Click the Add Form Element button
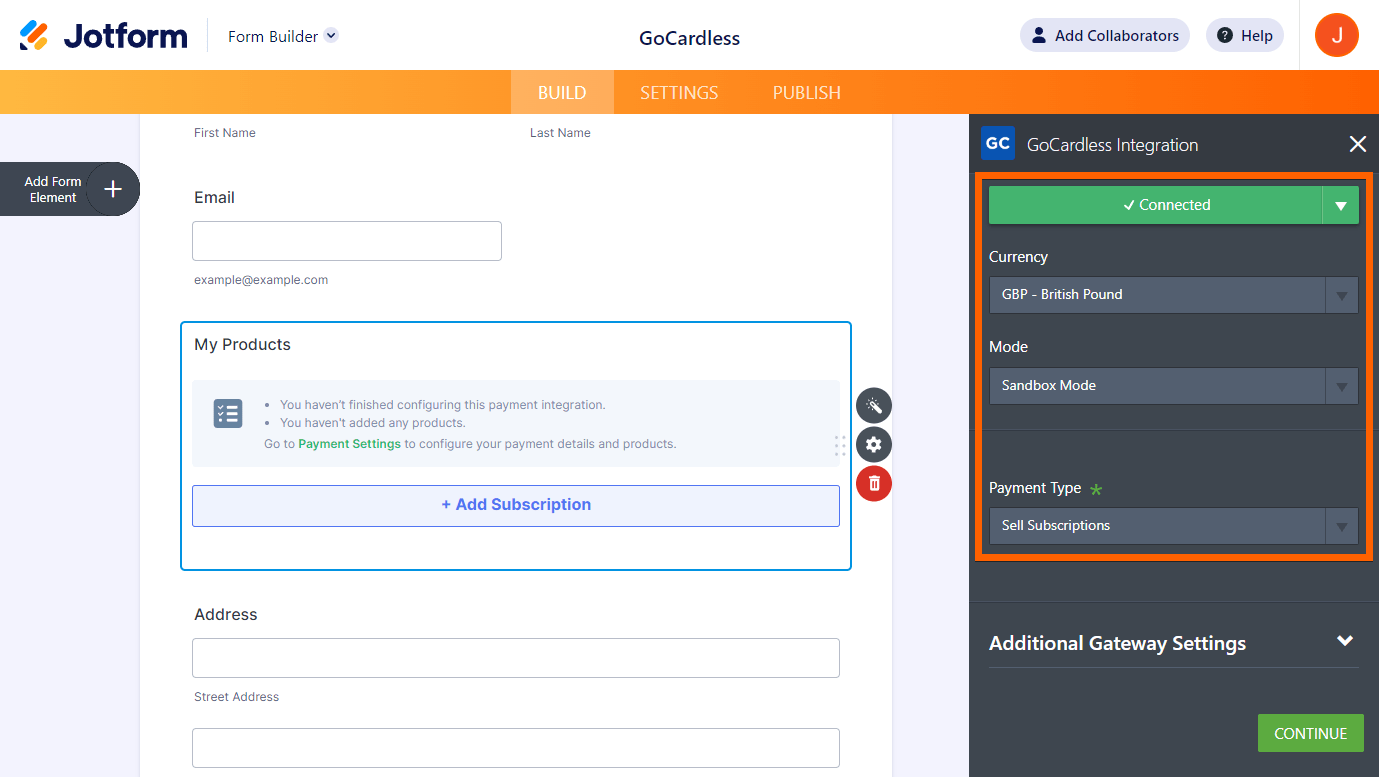 69,189
